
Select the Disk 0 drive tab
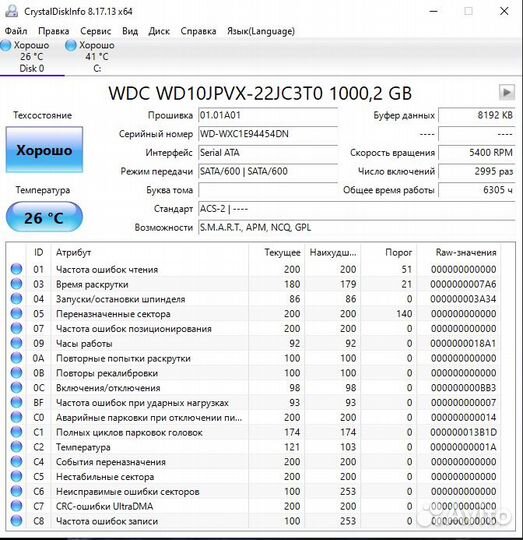(32, 57)
